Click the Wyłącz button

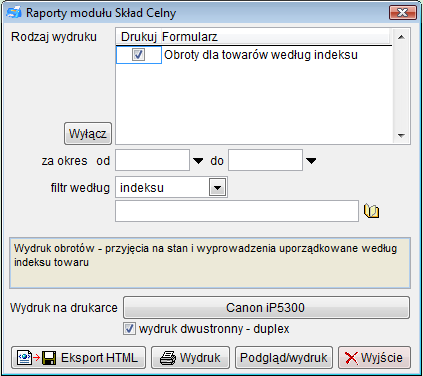[x=88, y=133]
